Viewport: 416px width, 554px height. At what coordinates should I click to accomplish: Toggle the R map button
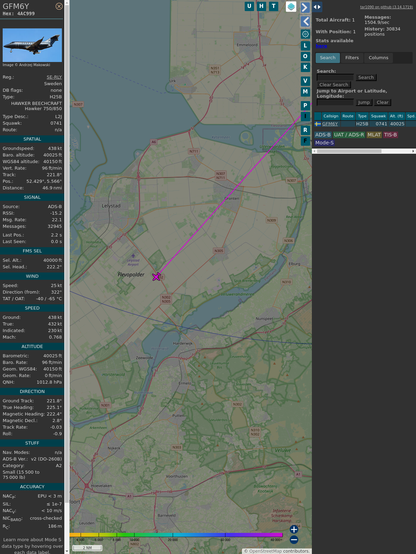click(x=305, y=130)
